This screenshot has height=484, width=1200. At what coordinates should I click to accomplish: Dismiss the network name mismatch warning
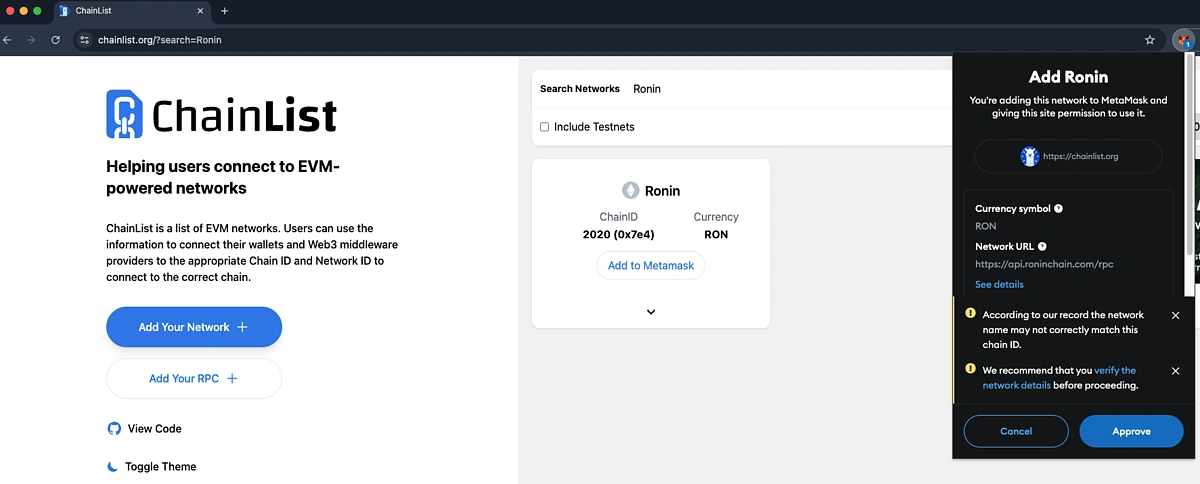[1175, 315]
